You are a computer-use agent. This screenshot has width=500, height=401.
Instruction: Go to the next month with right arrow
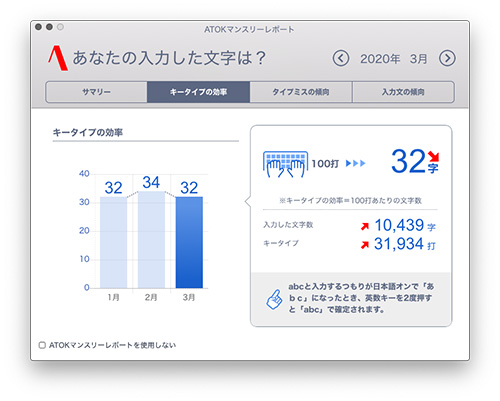coord(447,59)
